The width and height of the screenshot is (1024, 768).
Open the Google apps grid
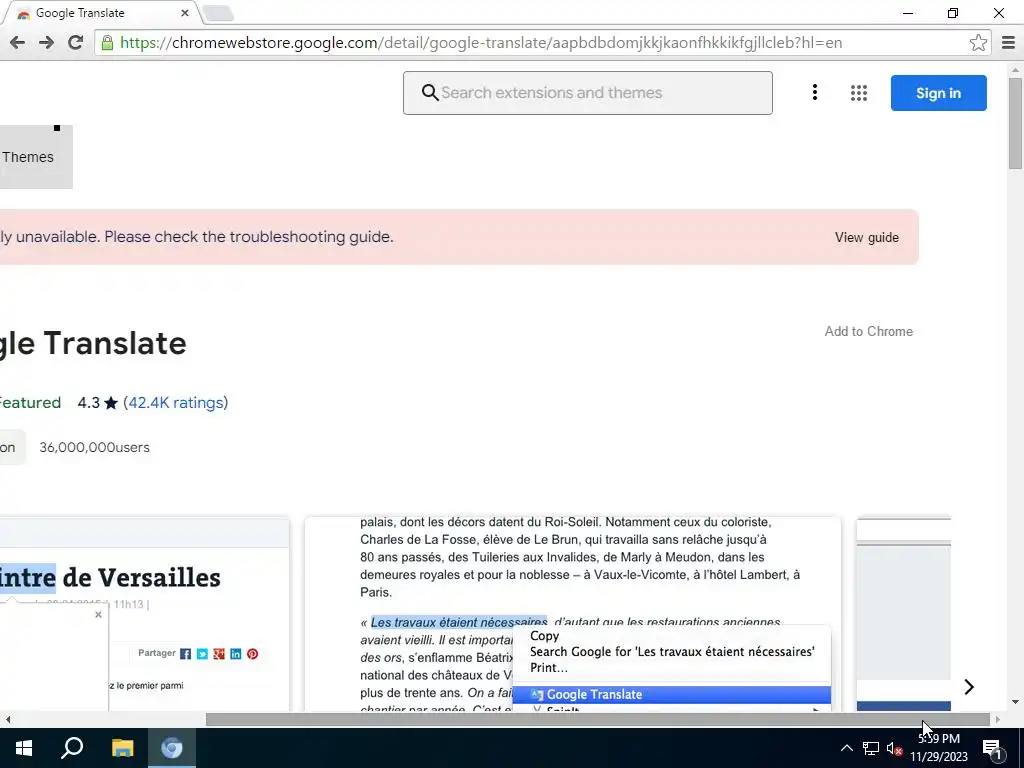(859, 93)
